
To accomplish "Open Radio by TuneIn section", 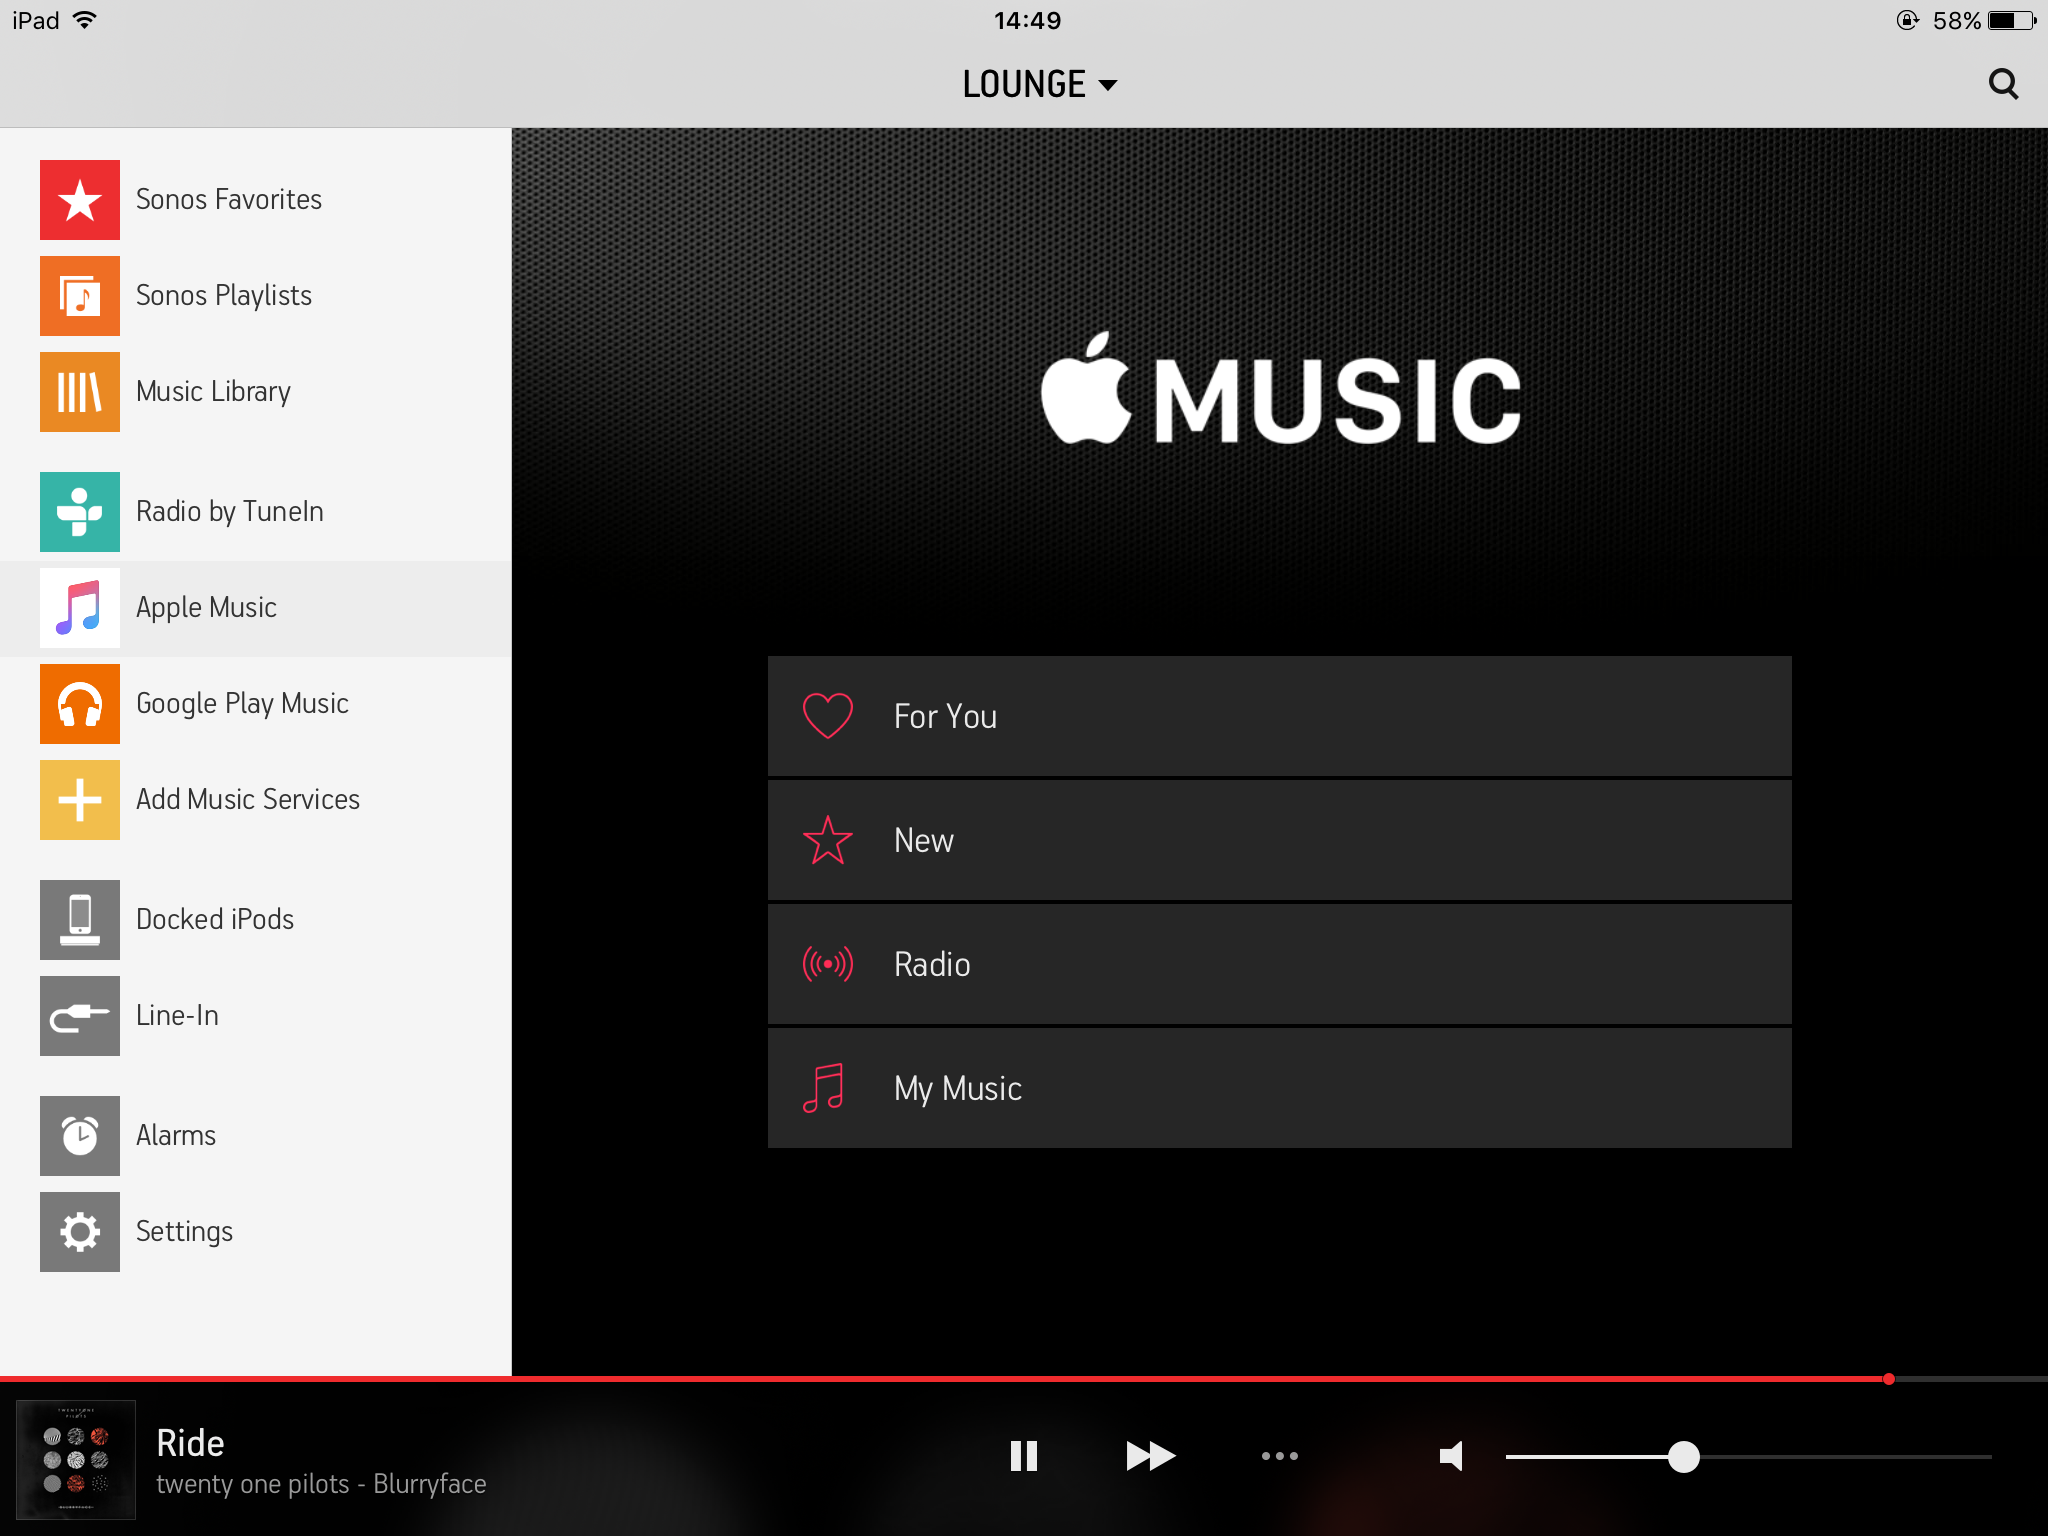I will (258, 510).
